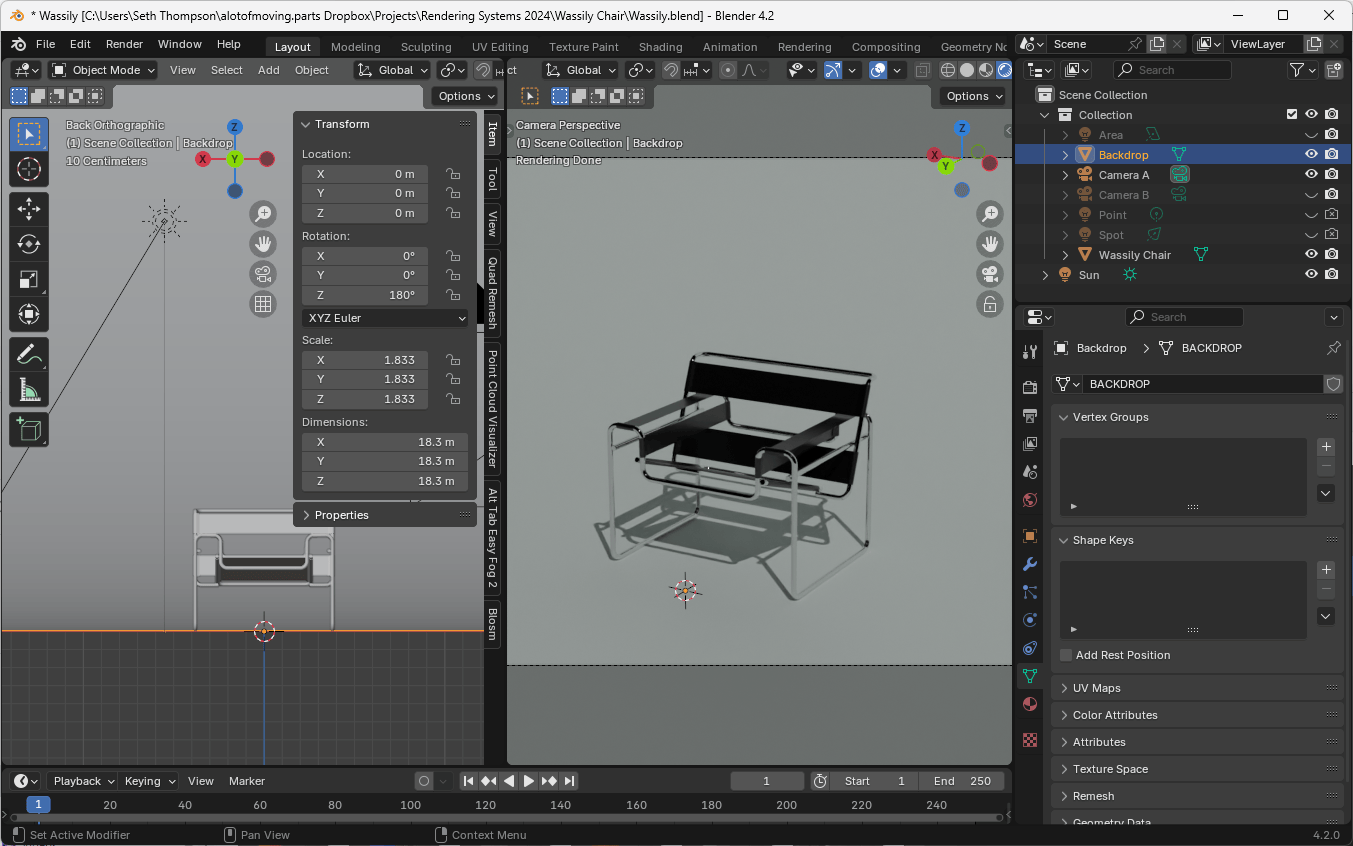Activate the Annotate pencil tool

point(29,354)
